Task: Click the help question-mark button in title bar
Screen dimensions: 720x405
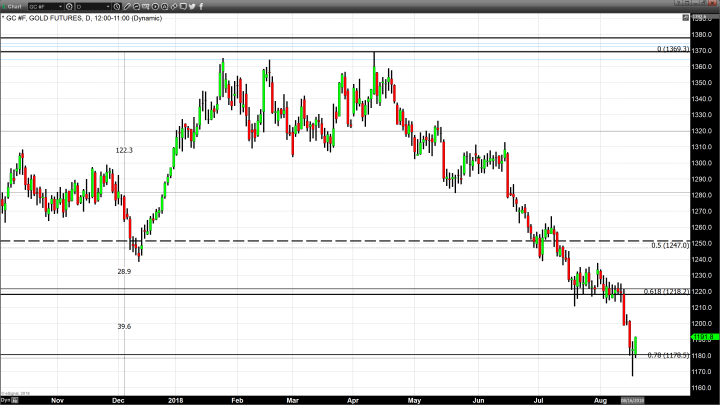Action: (x=679, y=2)
